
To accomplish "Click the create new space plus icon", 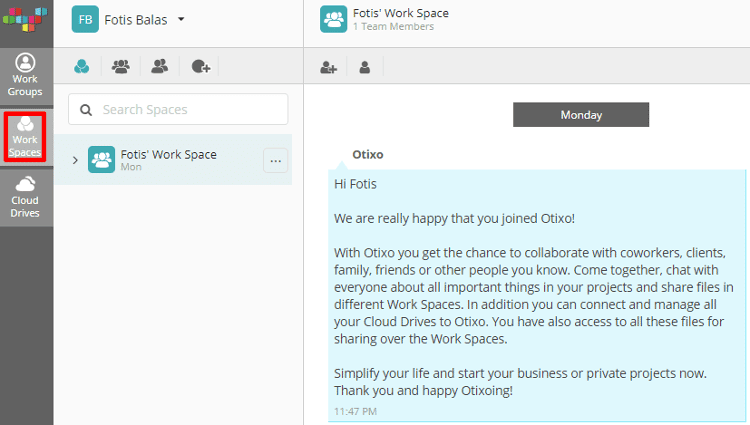I will pyautogui.click(x=201, y=66).
